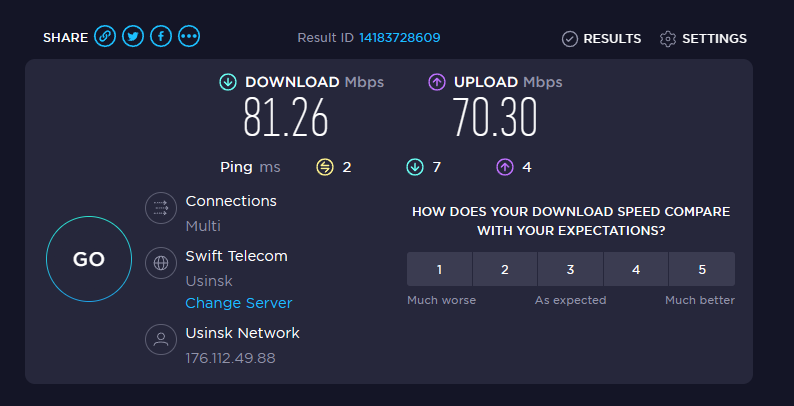Select rating 3 as expected
This screenshot has height=406, width=794.
(570, 269)
